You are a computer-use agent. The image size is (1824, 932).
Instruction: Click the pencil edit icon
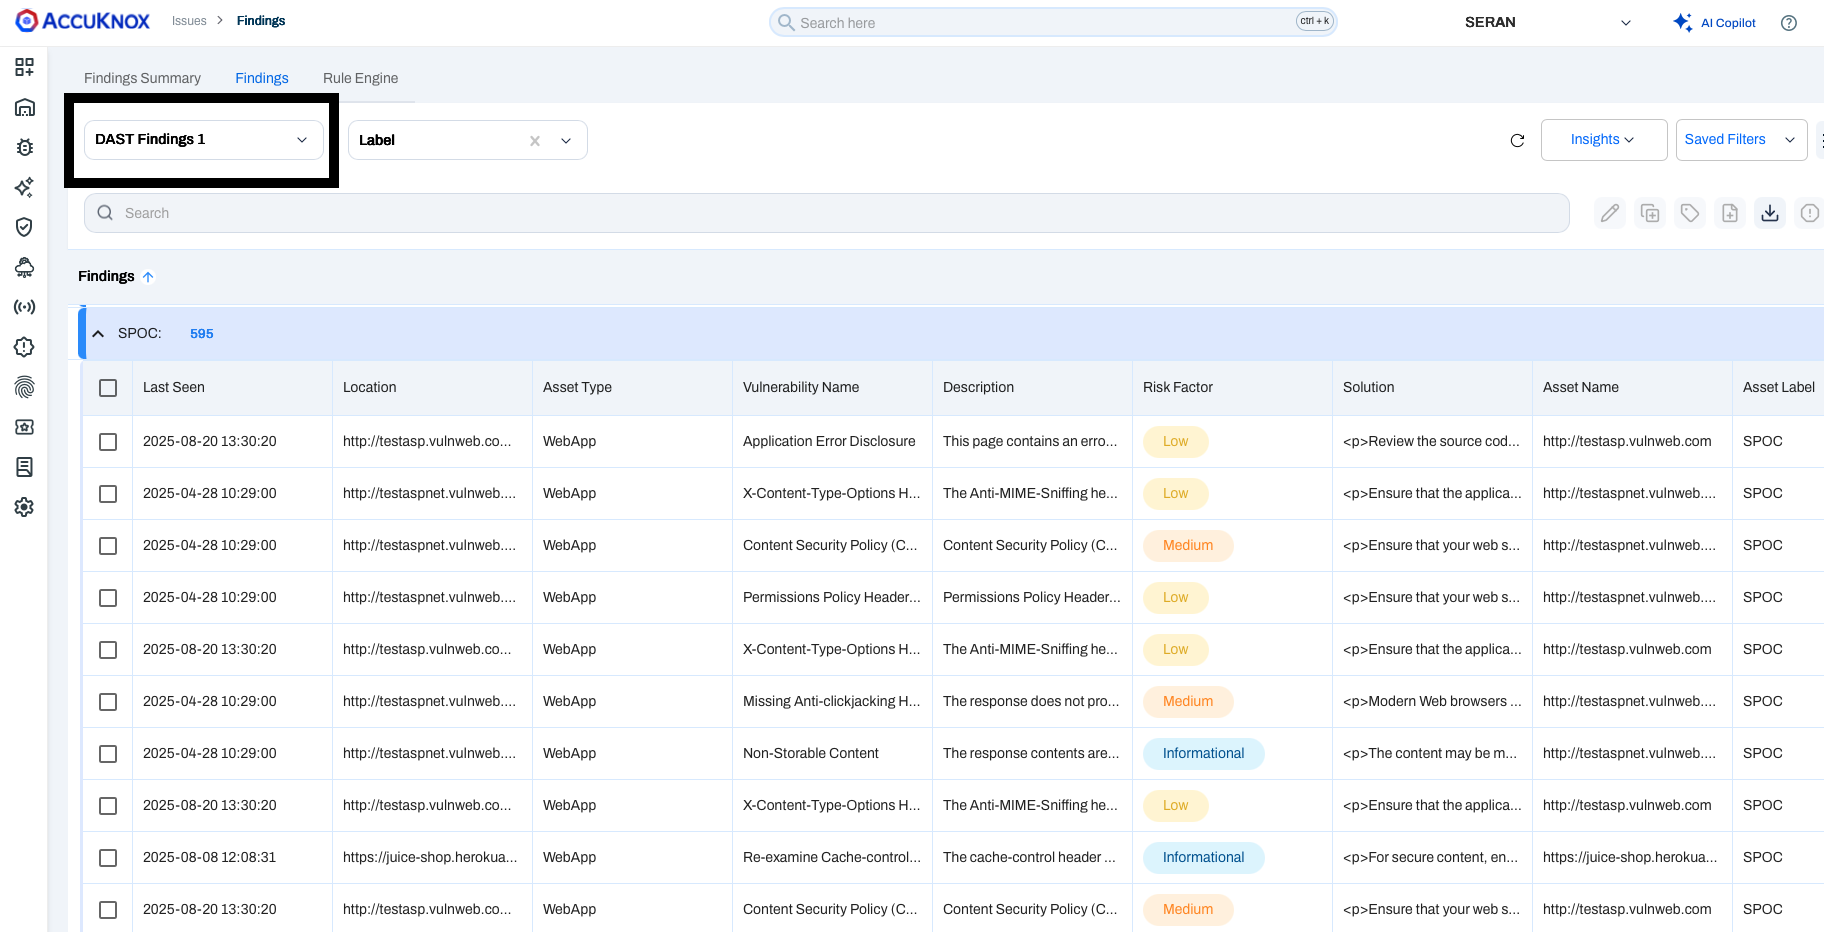[x=1609, y=213]
